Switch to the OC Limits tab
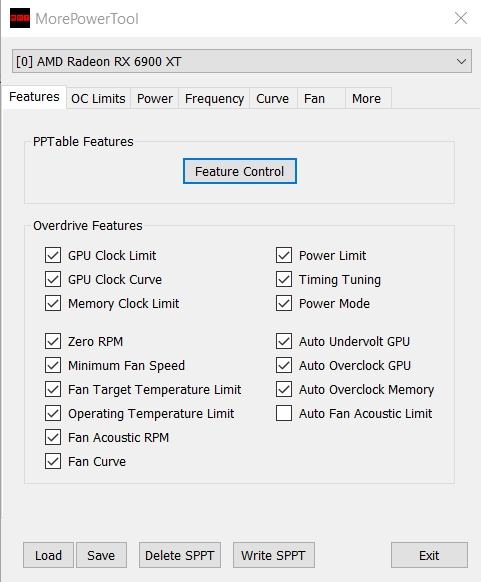This screenshot has width=481, height=582. point(98,99)
